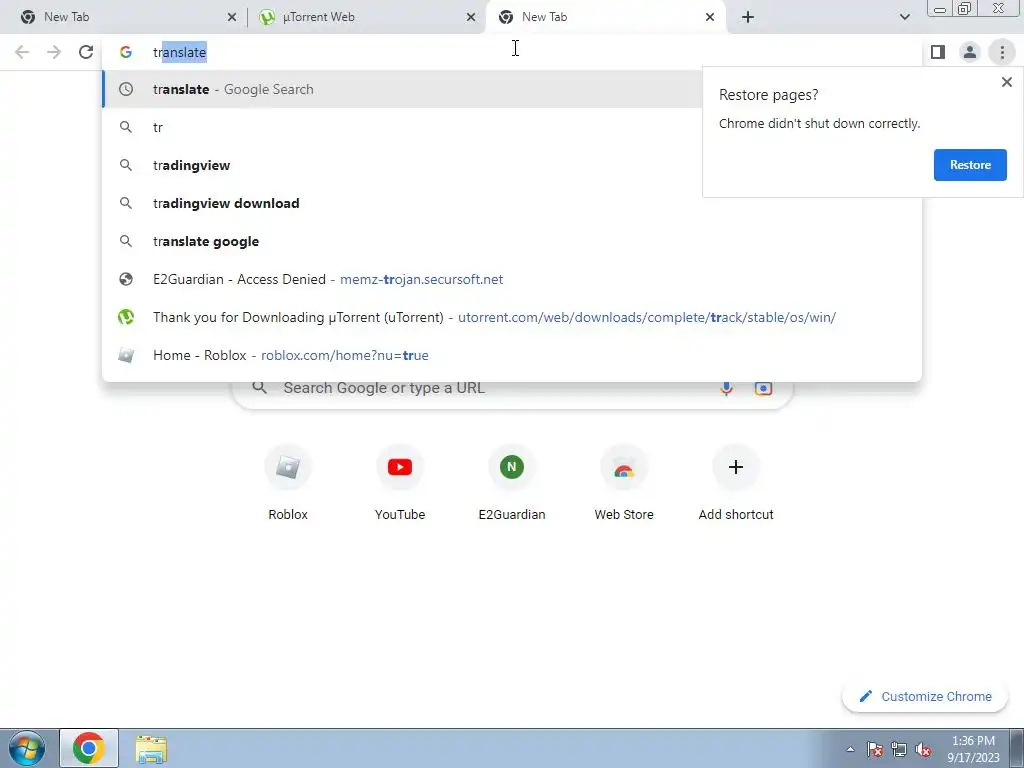Open the side panel icon
Screen dimensions: 1024x768
938,52
